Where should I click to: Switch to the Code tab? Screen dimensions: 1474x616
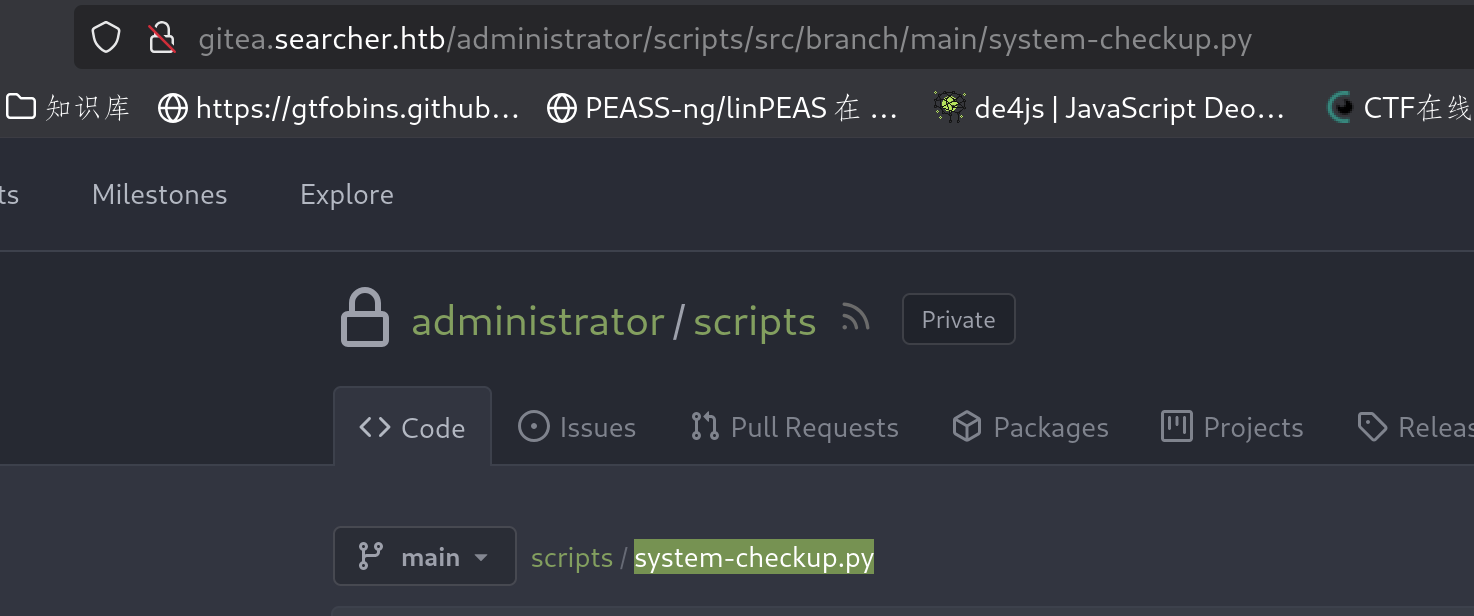coord(412,428)
